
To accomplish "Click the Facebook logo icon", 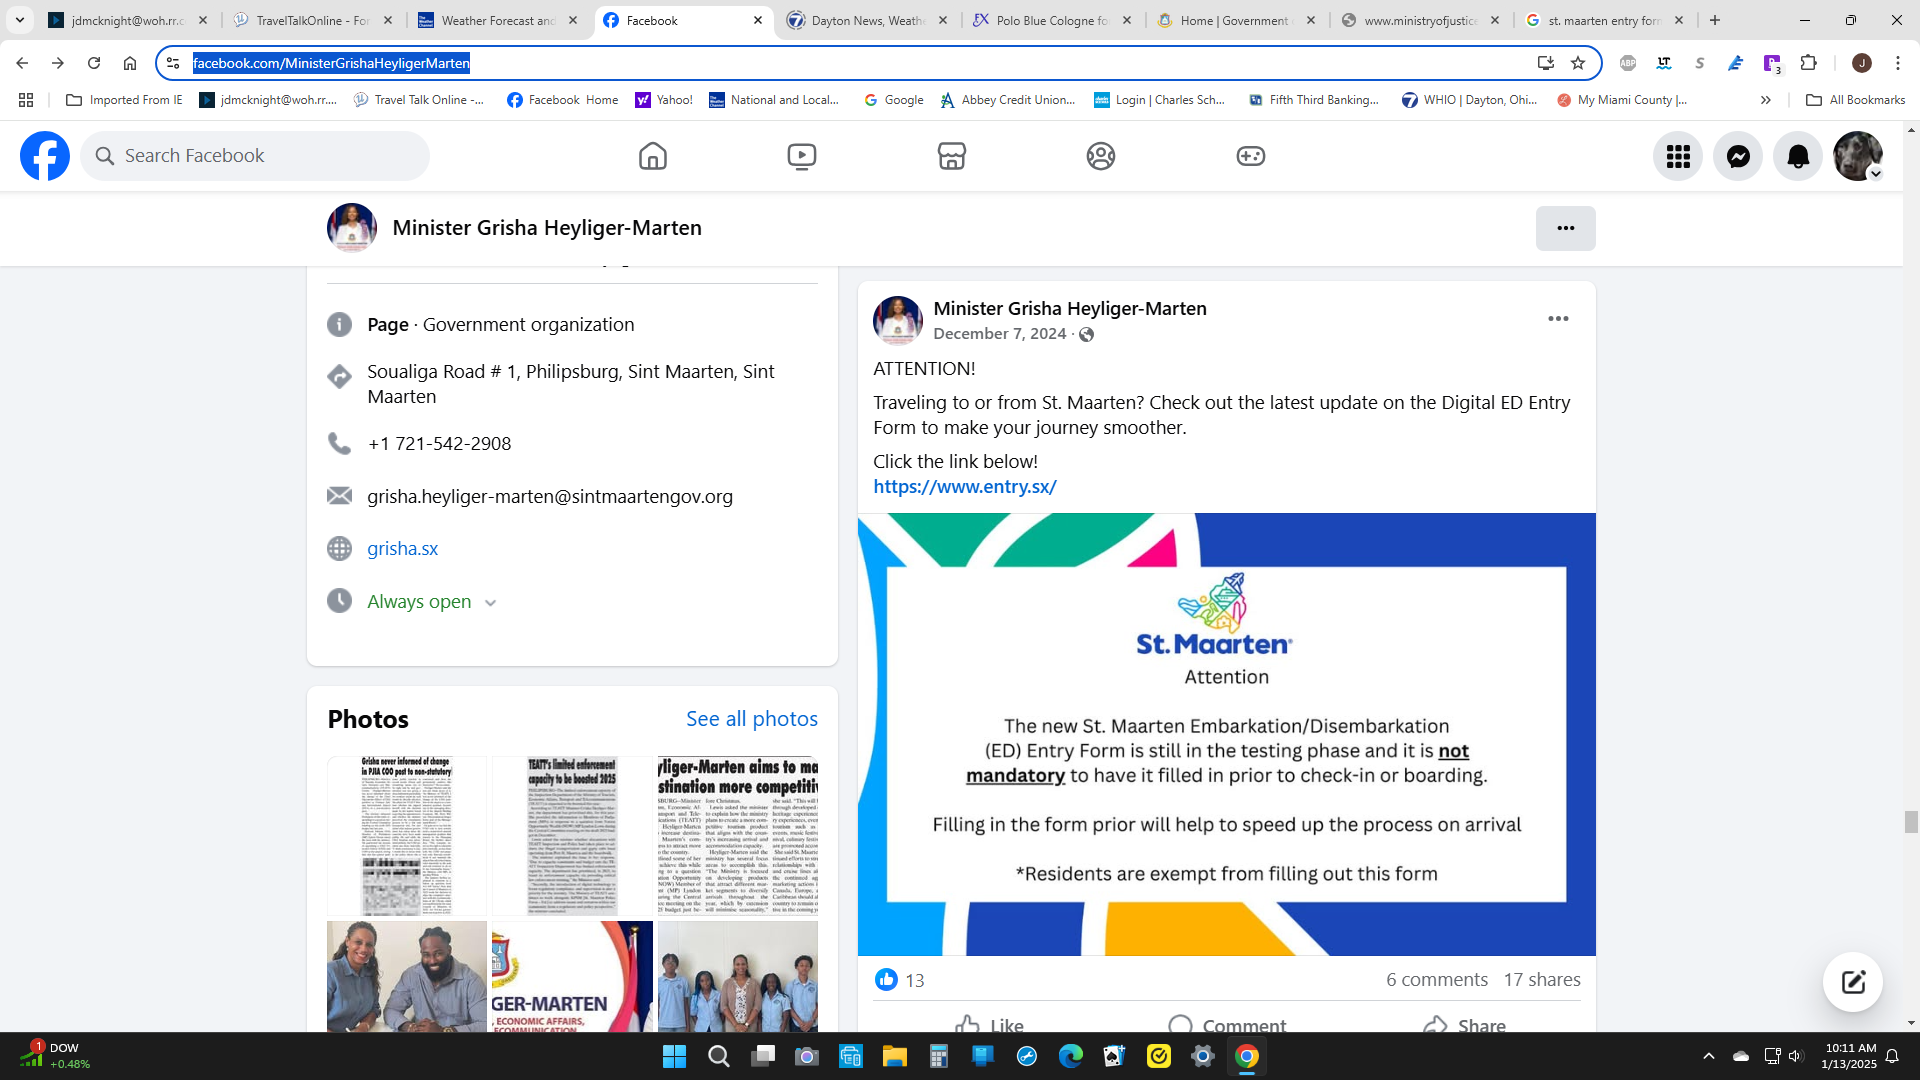I will point(45,156).
